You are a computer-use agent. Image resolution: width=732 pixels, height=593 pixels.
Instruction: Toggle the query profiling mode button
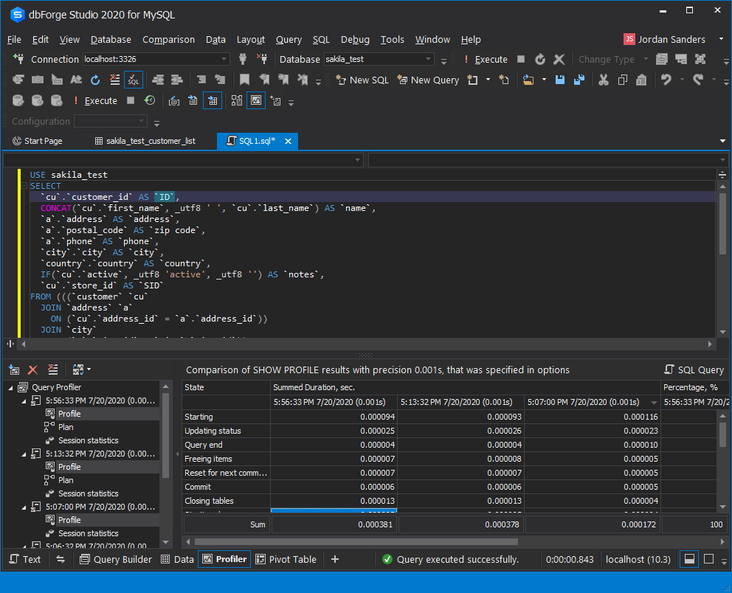point(255,101)
